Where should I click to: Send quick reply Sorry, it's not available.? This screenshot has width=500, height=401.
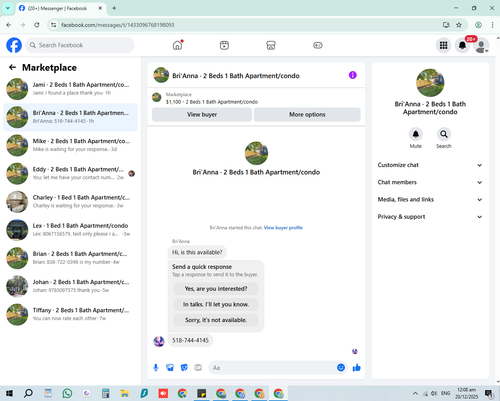216,320
